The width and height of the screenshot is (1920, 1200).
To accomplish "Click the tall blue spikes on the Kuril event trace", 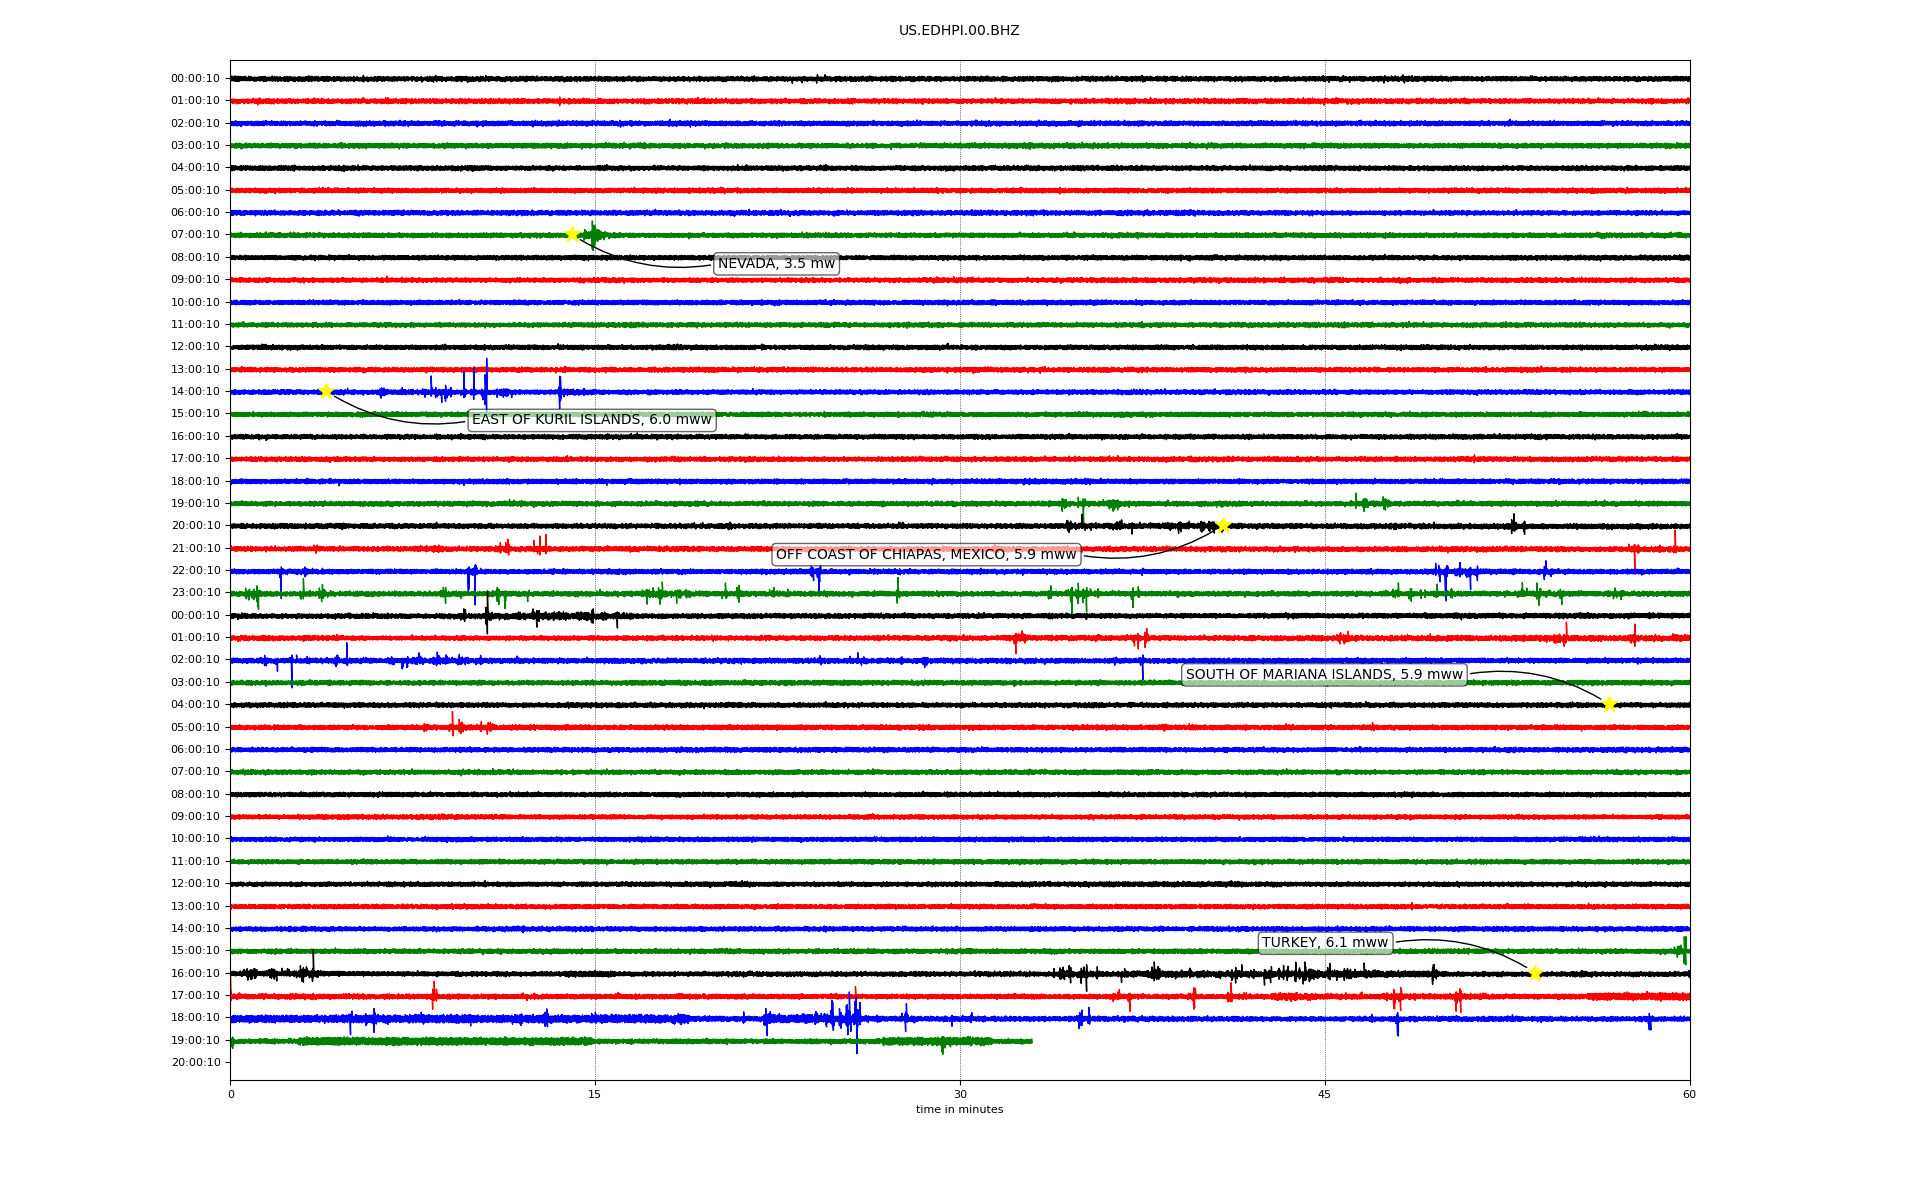I will pos(475,384).
